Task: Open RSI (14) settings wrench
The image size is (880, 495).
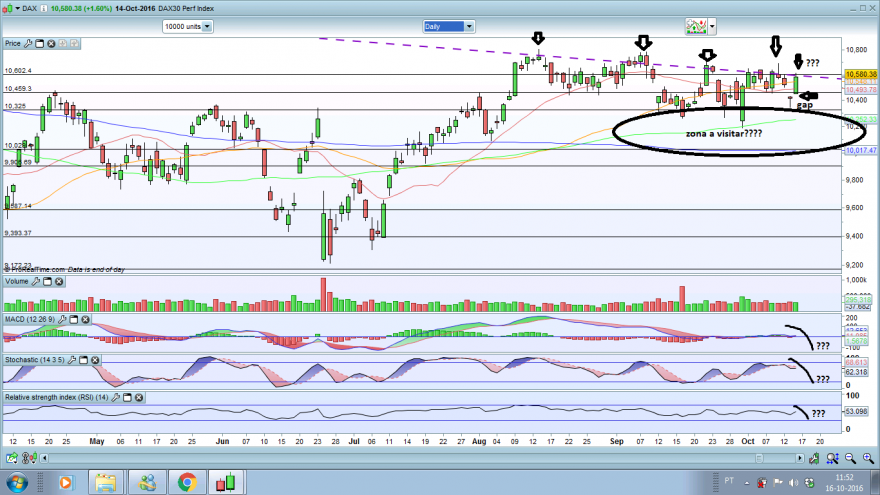Action: point(115,397)
